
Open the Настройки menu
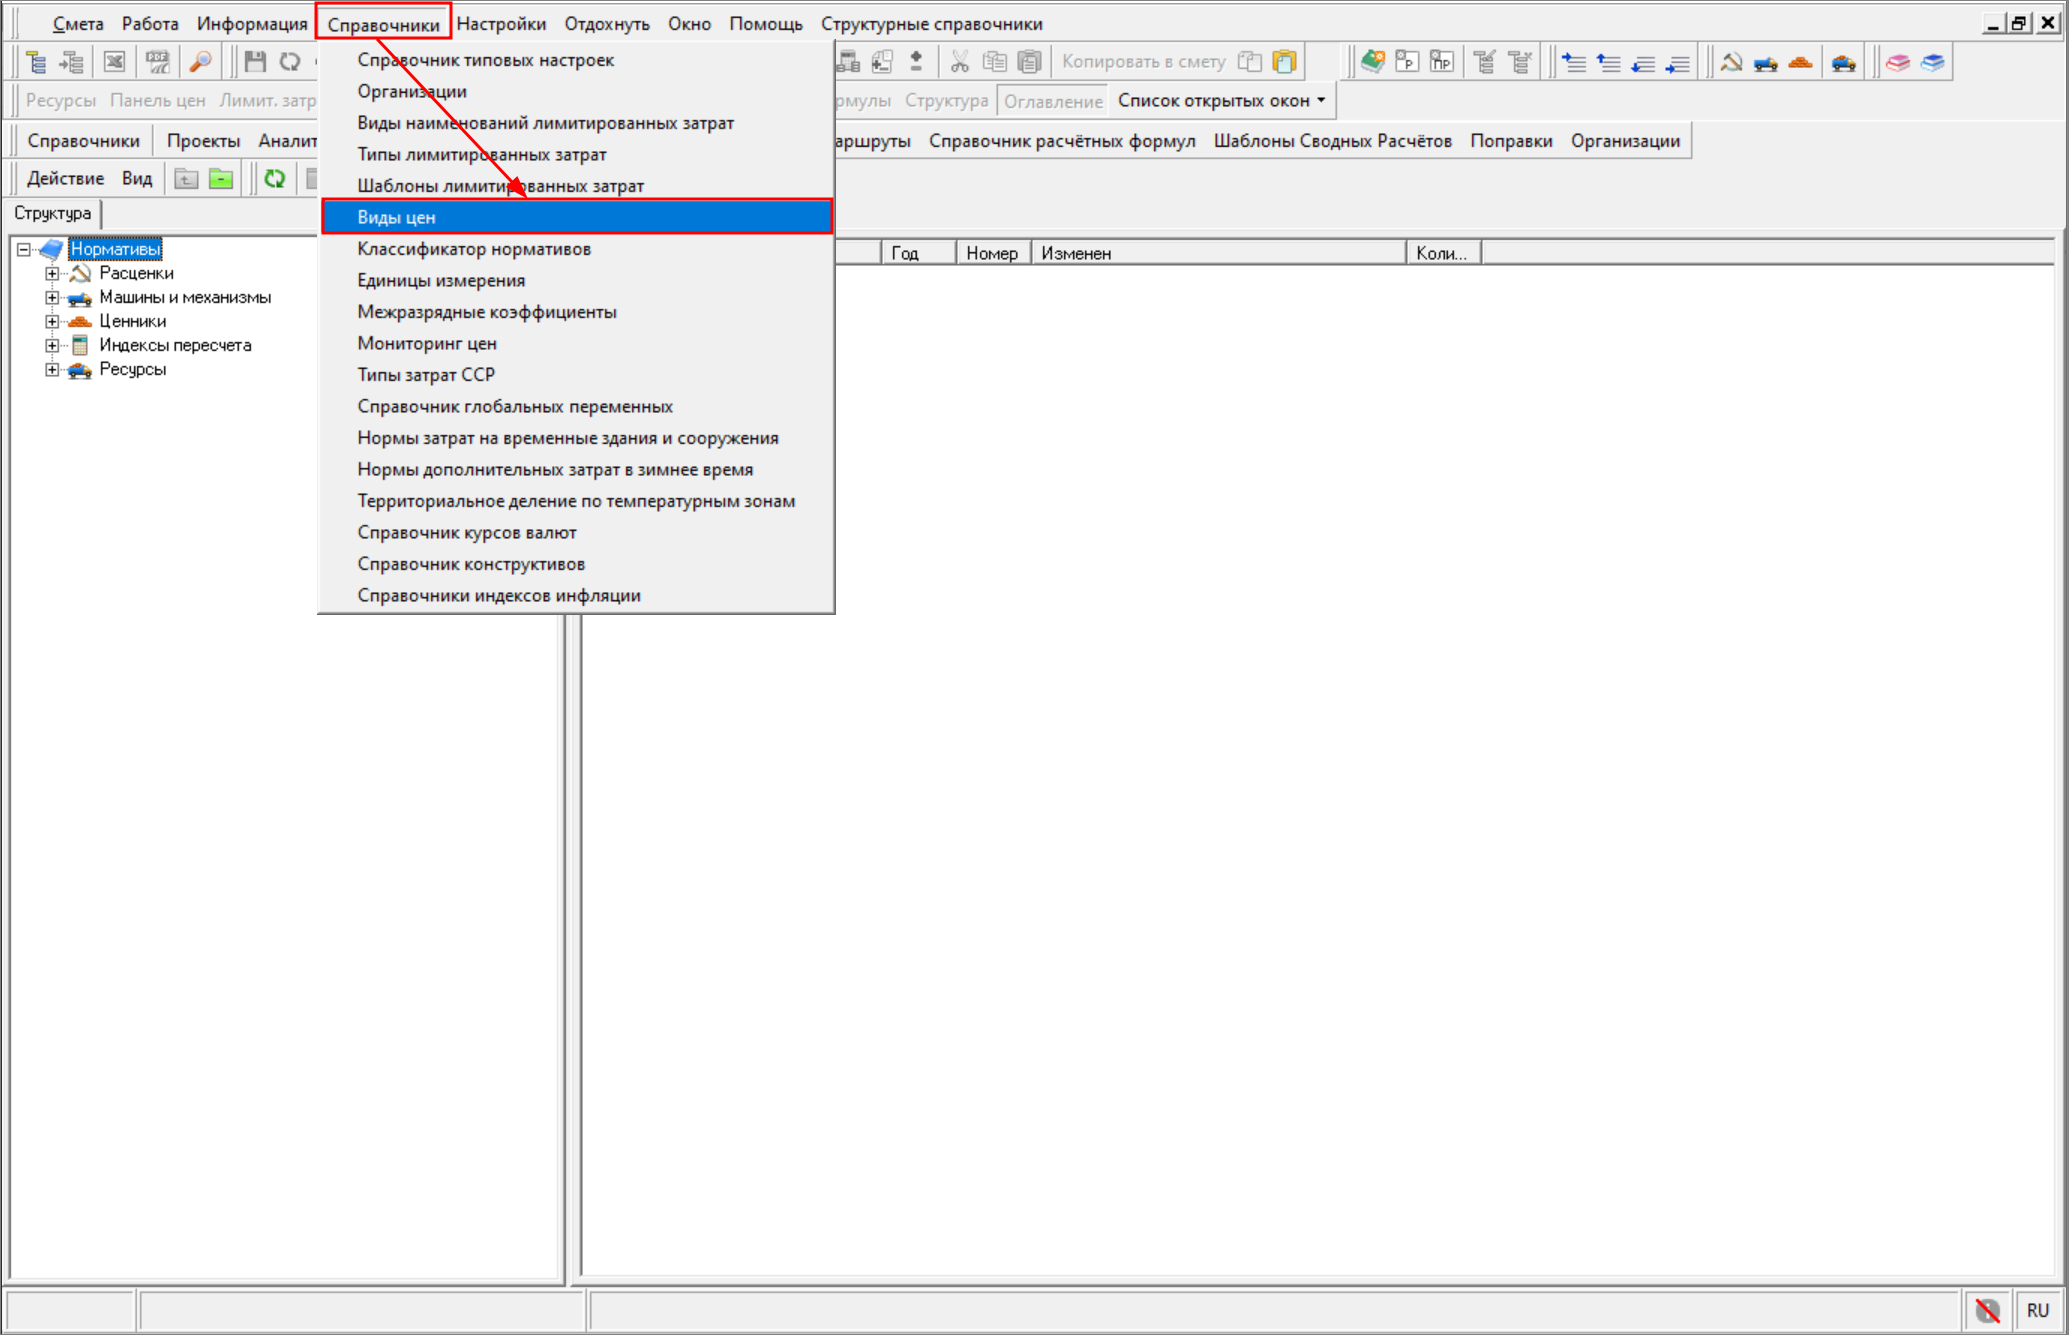501,24
